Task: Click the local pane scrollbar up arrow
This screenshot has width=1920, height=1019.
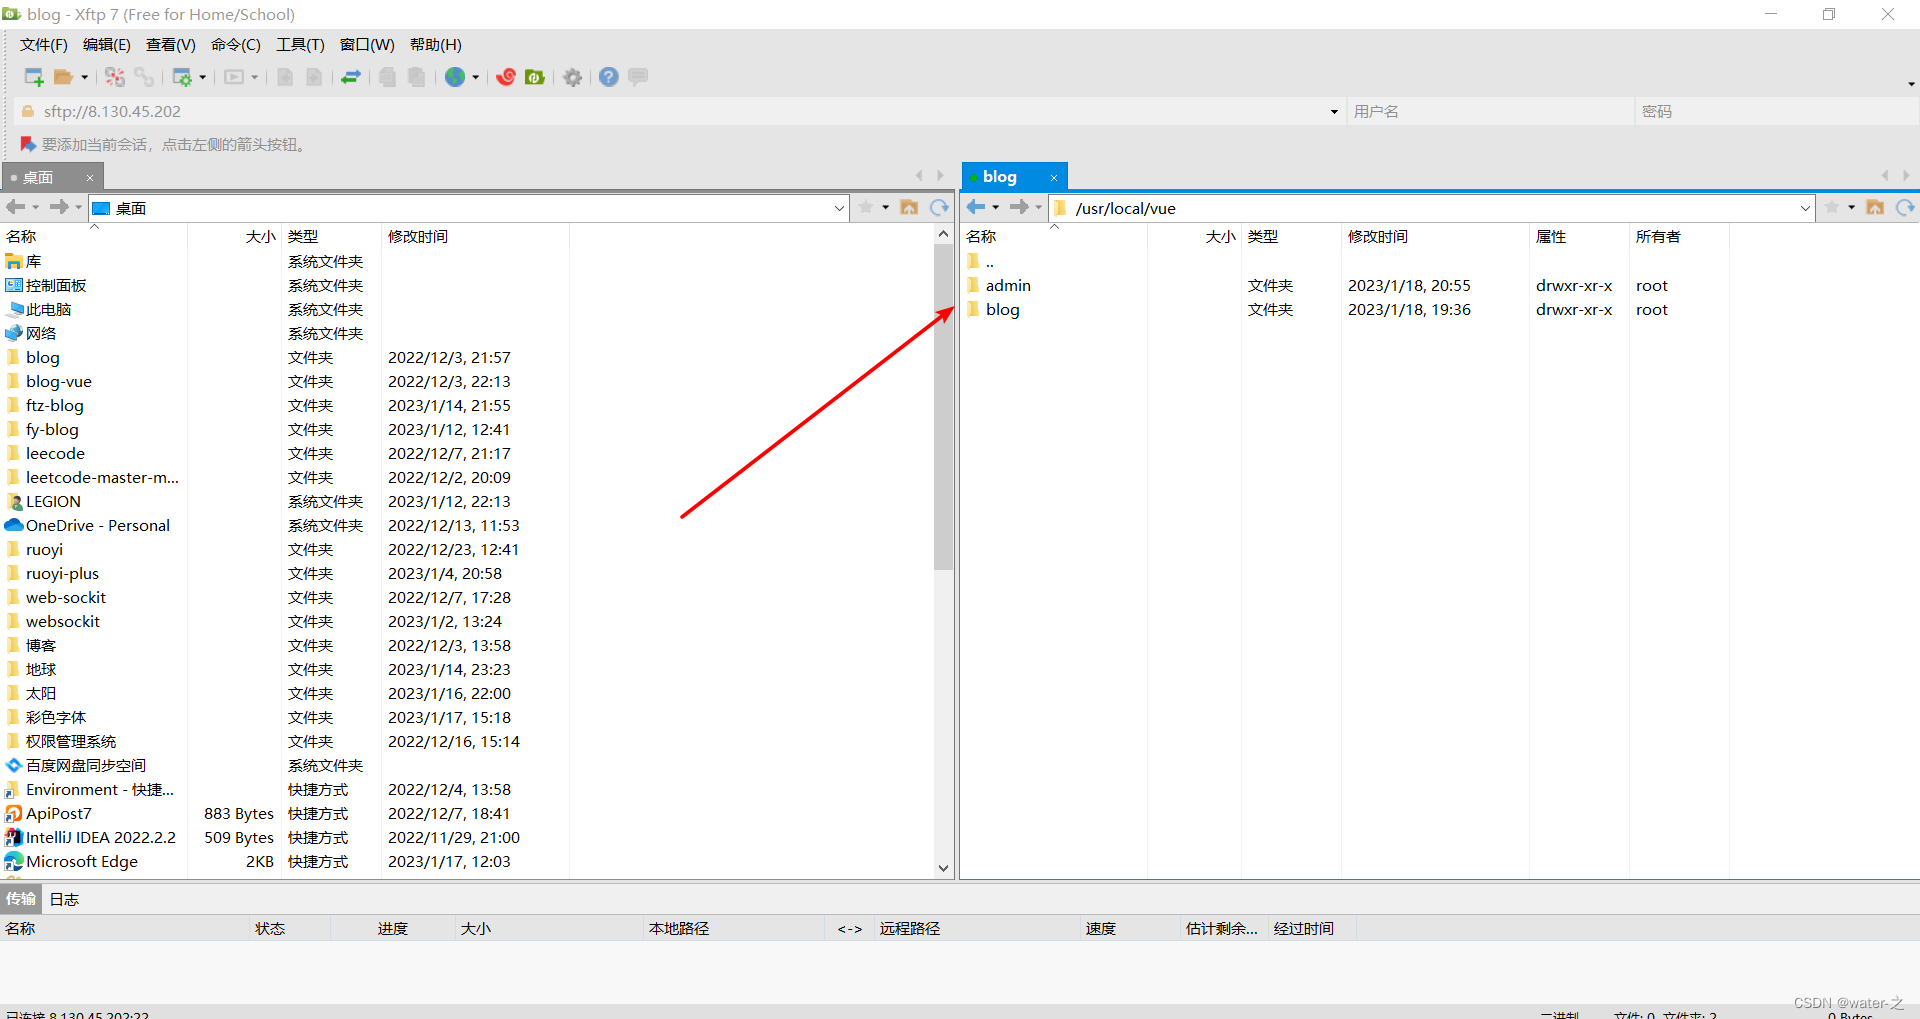Action: 943,234
